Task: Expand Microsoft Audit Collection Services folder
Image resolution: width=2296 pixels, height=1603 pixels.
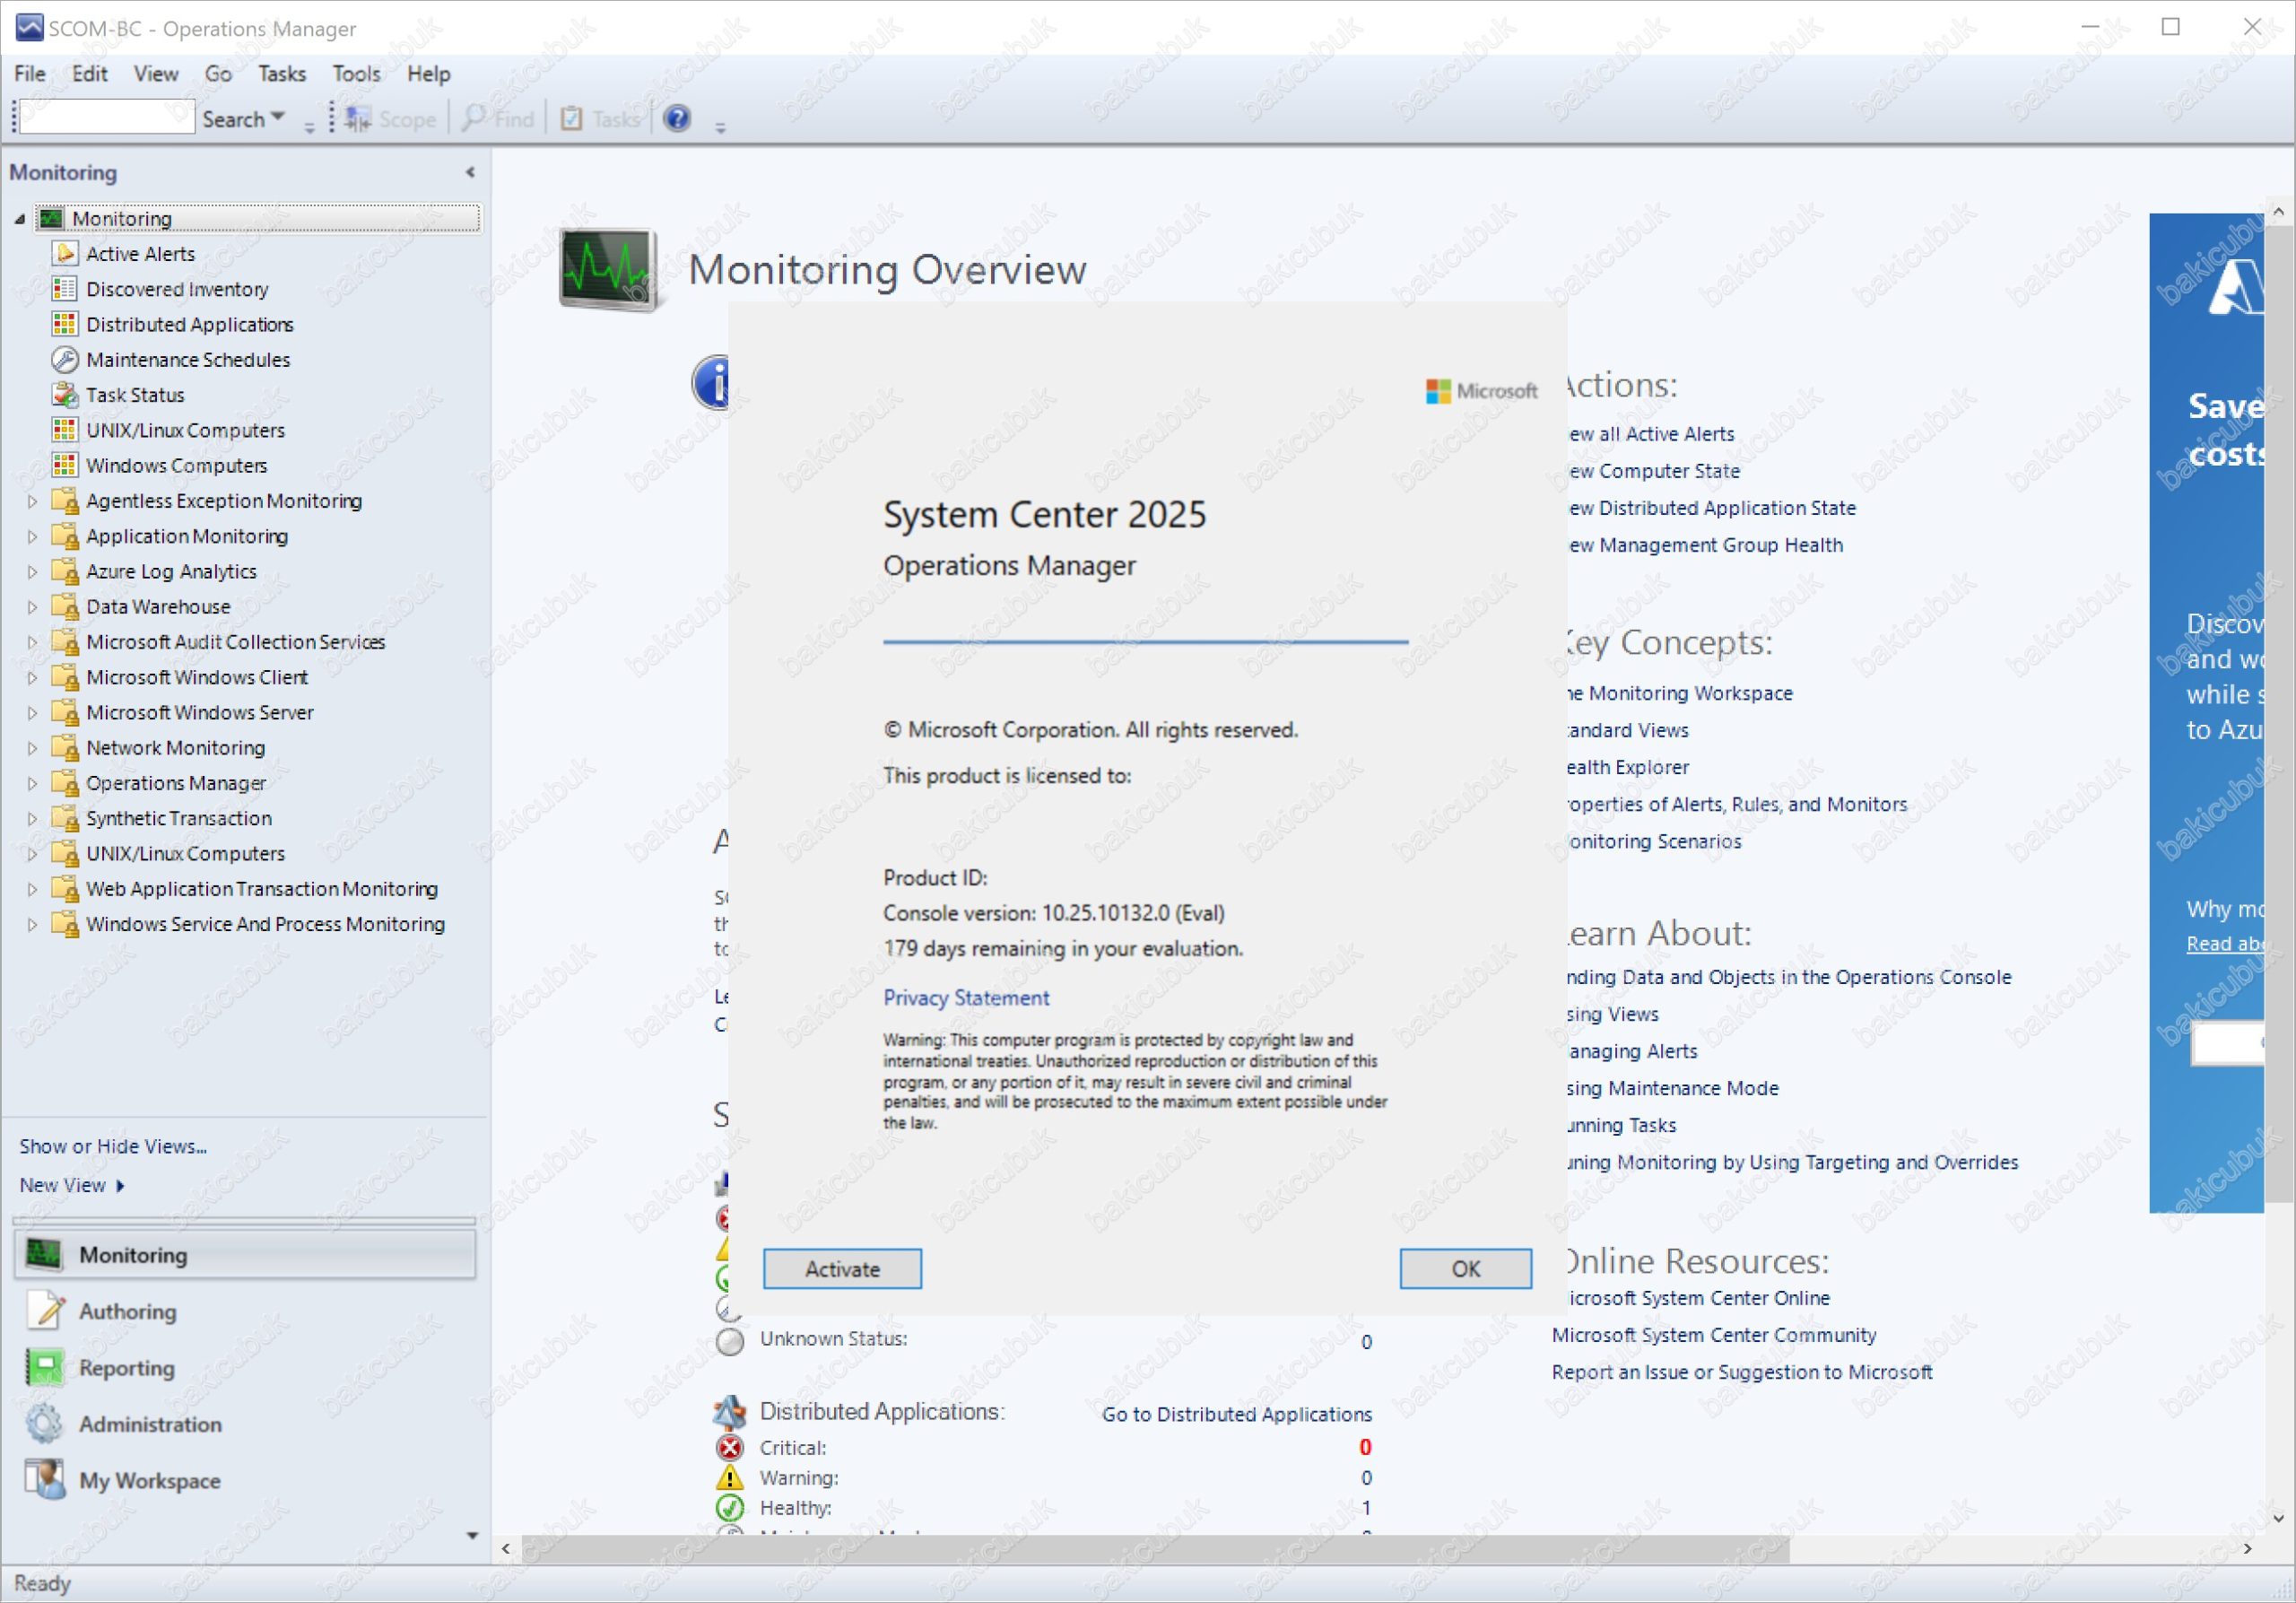Action: click(x=32, y=642)
